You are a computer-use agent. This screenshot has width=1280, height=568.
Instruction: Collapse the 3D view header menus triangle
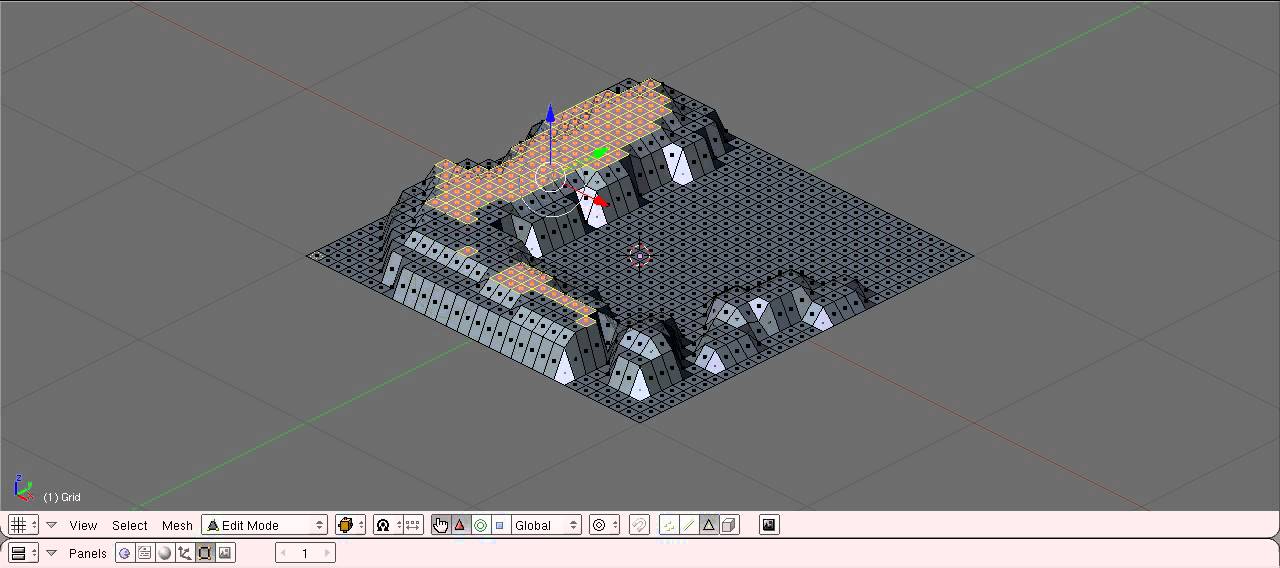click(52, 525)
